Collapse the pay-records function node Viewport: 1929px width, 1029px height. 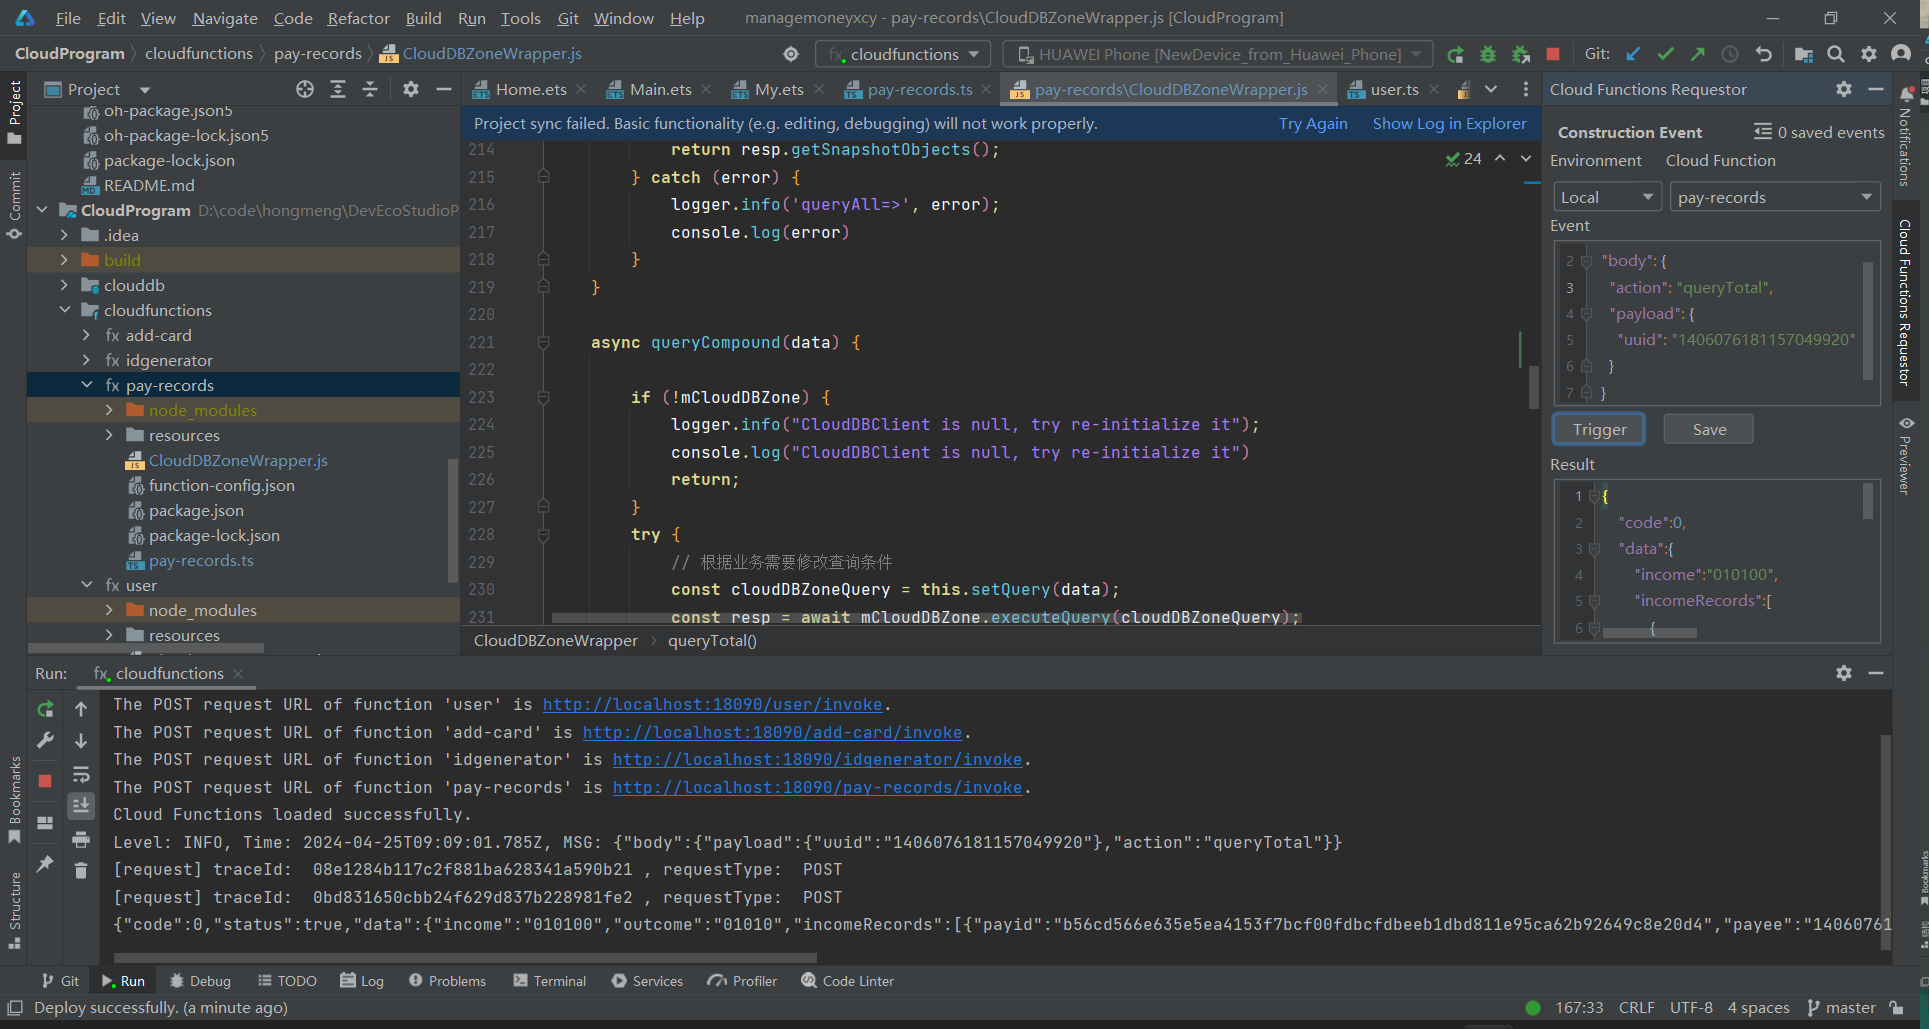[x=87, y=385]
